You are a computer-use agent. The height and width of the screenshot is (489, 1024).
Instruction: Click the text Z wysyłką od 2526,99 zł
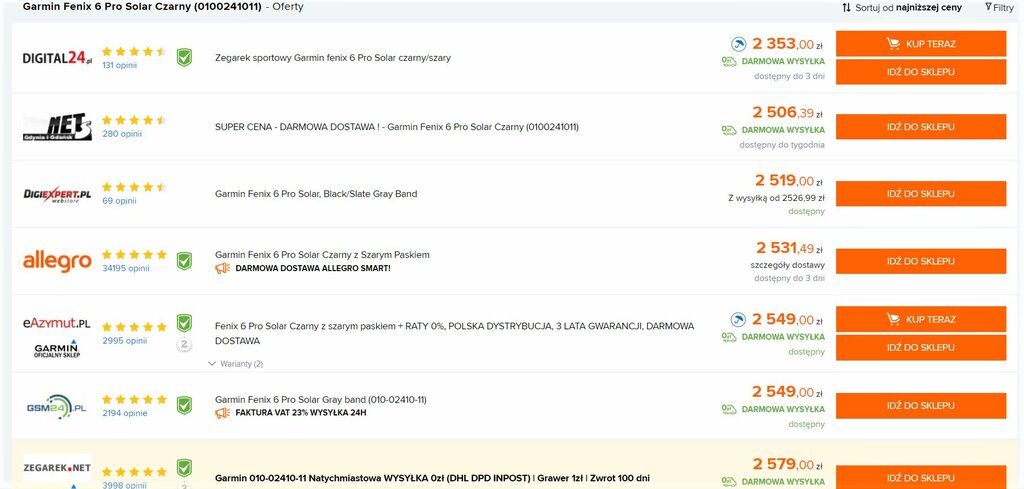click(x=776, y=198)
